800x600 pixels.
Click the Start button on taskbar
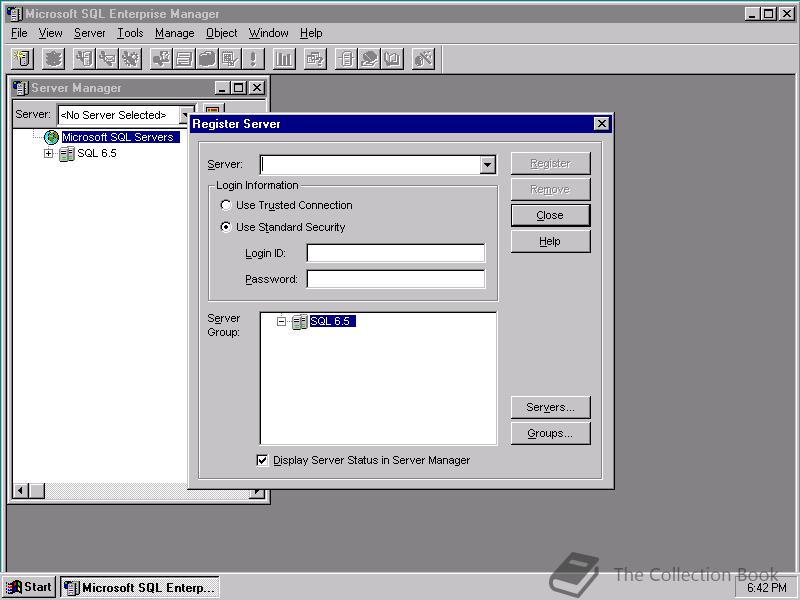pyautogui.click(x=29, y=587)
